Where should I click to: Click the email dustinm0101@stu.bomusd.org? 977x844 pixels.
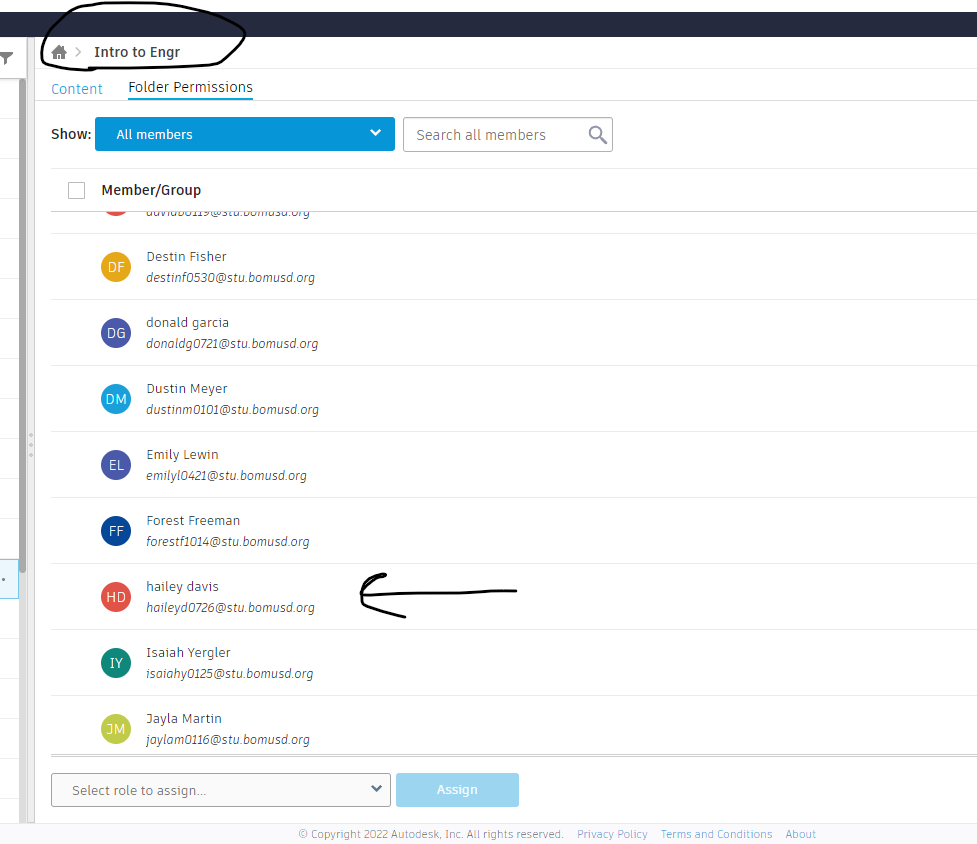(232, 410)
